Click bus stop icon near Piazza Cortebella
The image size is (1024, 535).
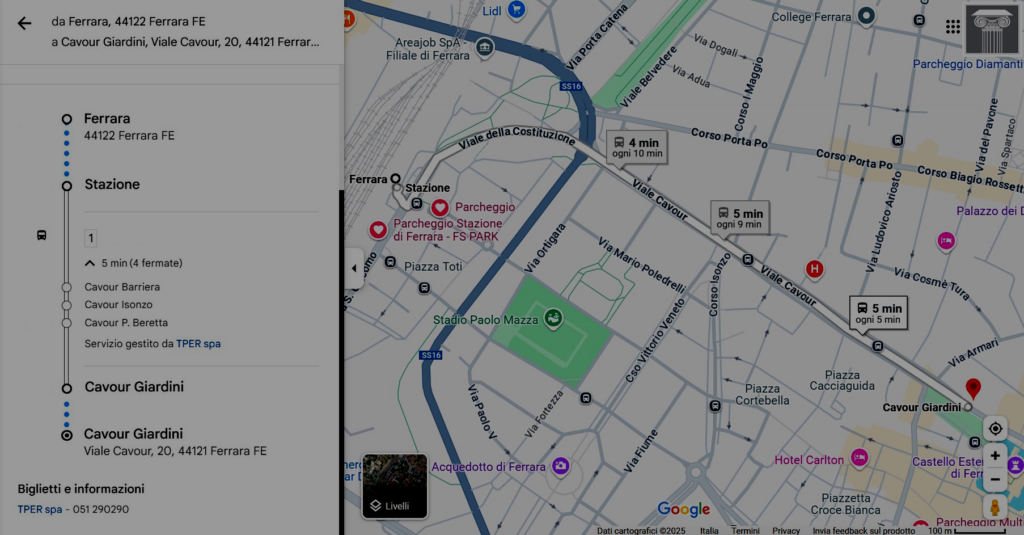click(x=715, y=406)
